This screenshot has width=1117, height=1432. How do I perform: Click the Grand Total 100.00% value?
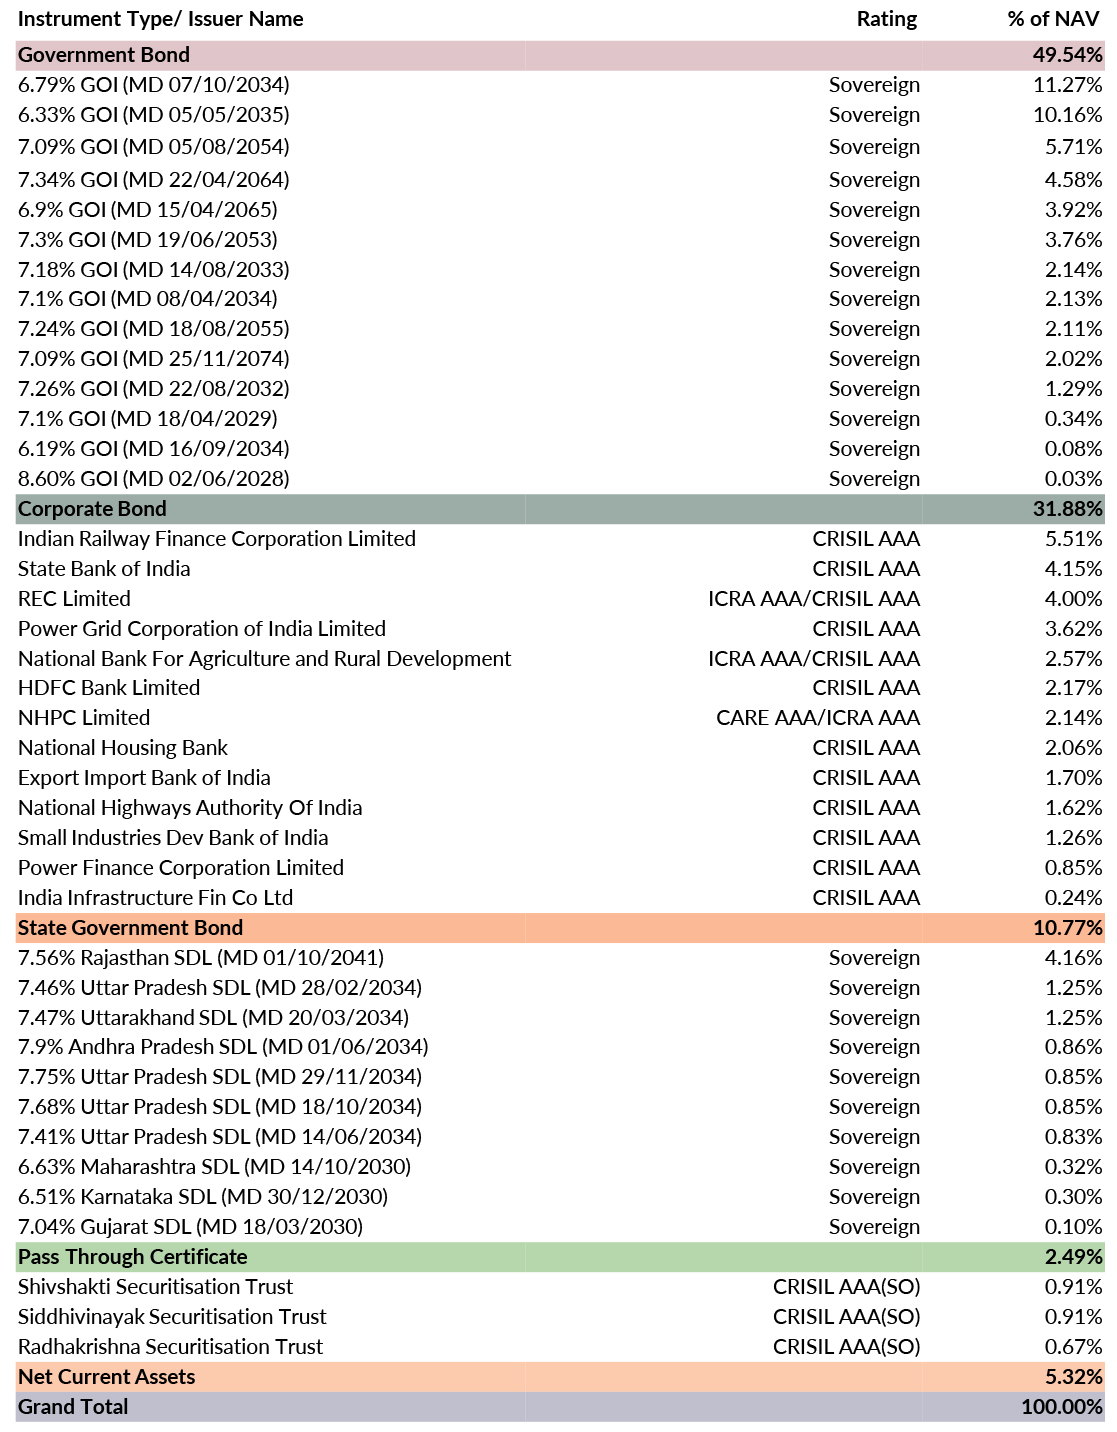(1061, 1407)
